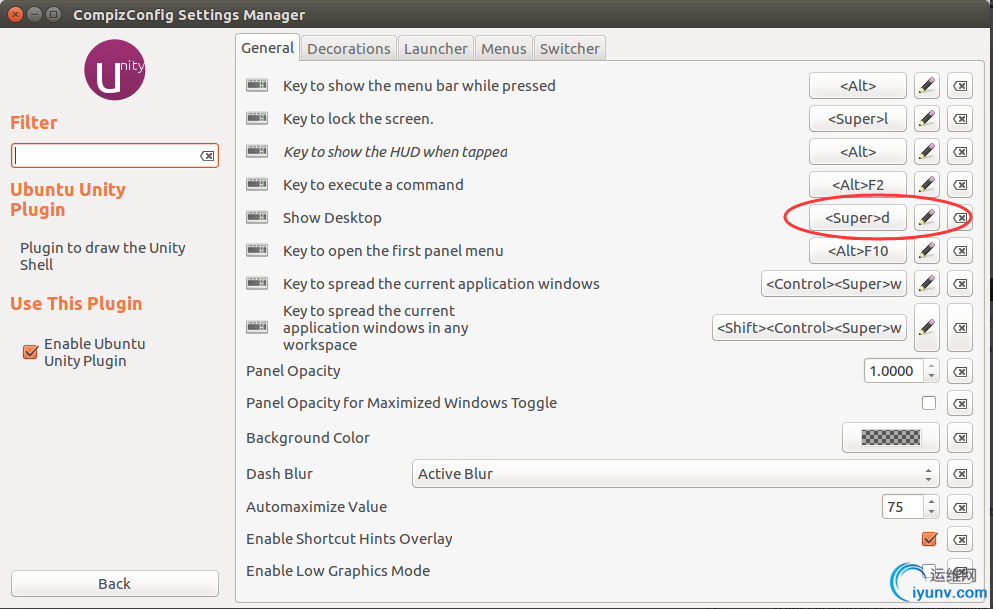Decrease the Automaximize Value with down arrow
Viewport: 993px width, 609px height.
coord(932,512)
